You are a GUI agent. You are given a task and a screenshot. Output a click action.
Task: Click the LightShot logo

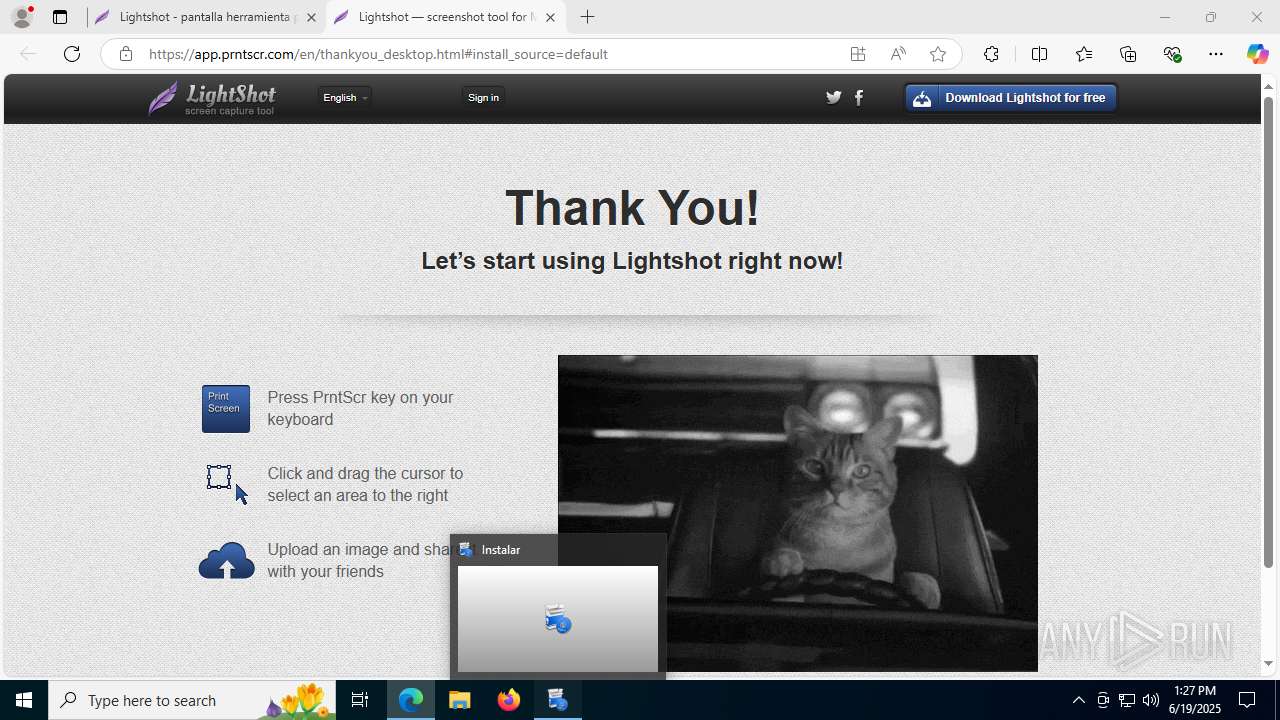212,98
